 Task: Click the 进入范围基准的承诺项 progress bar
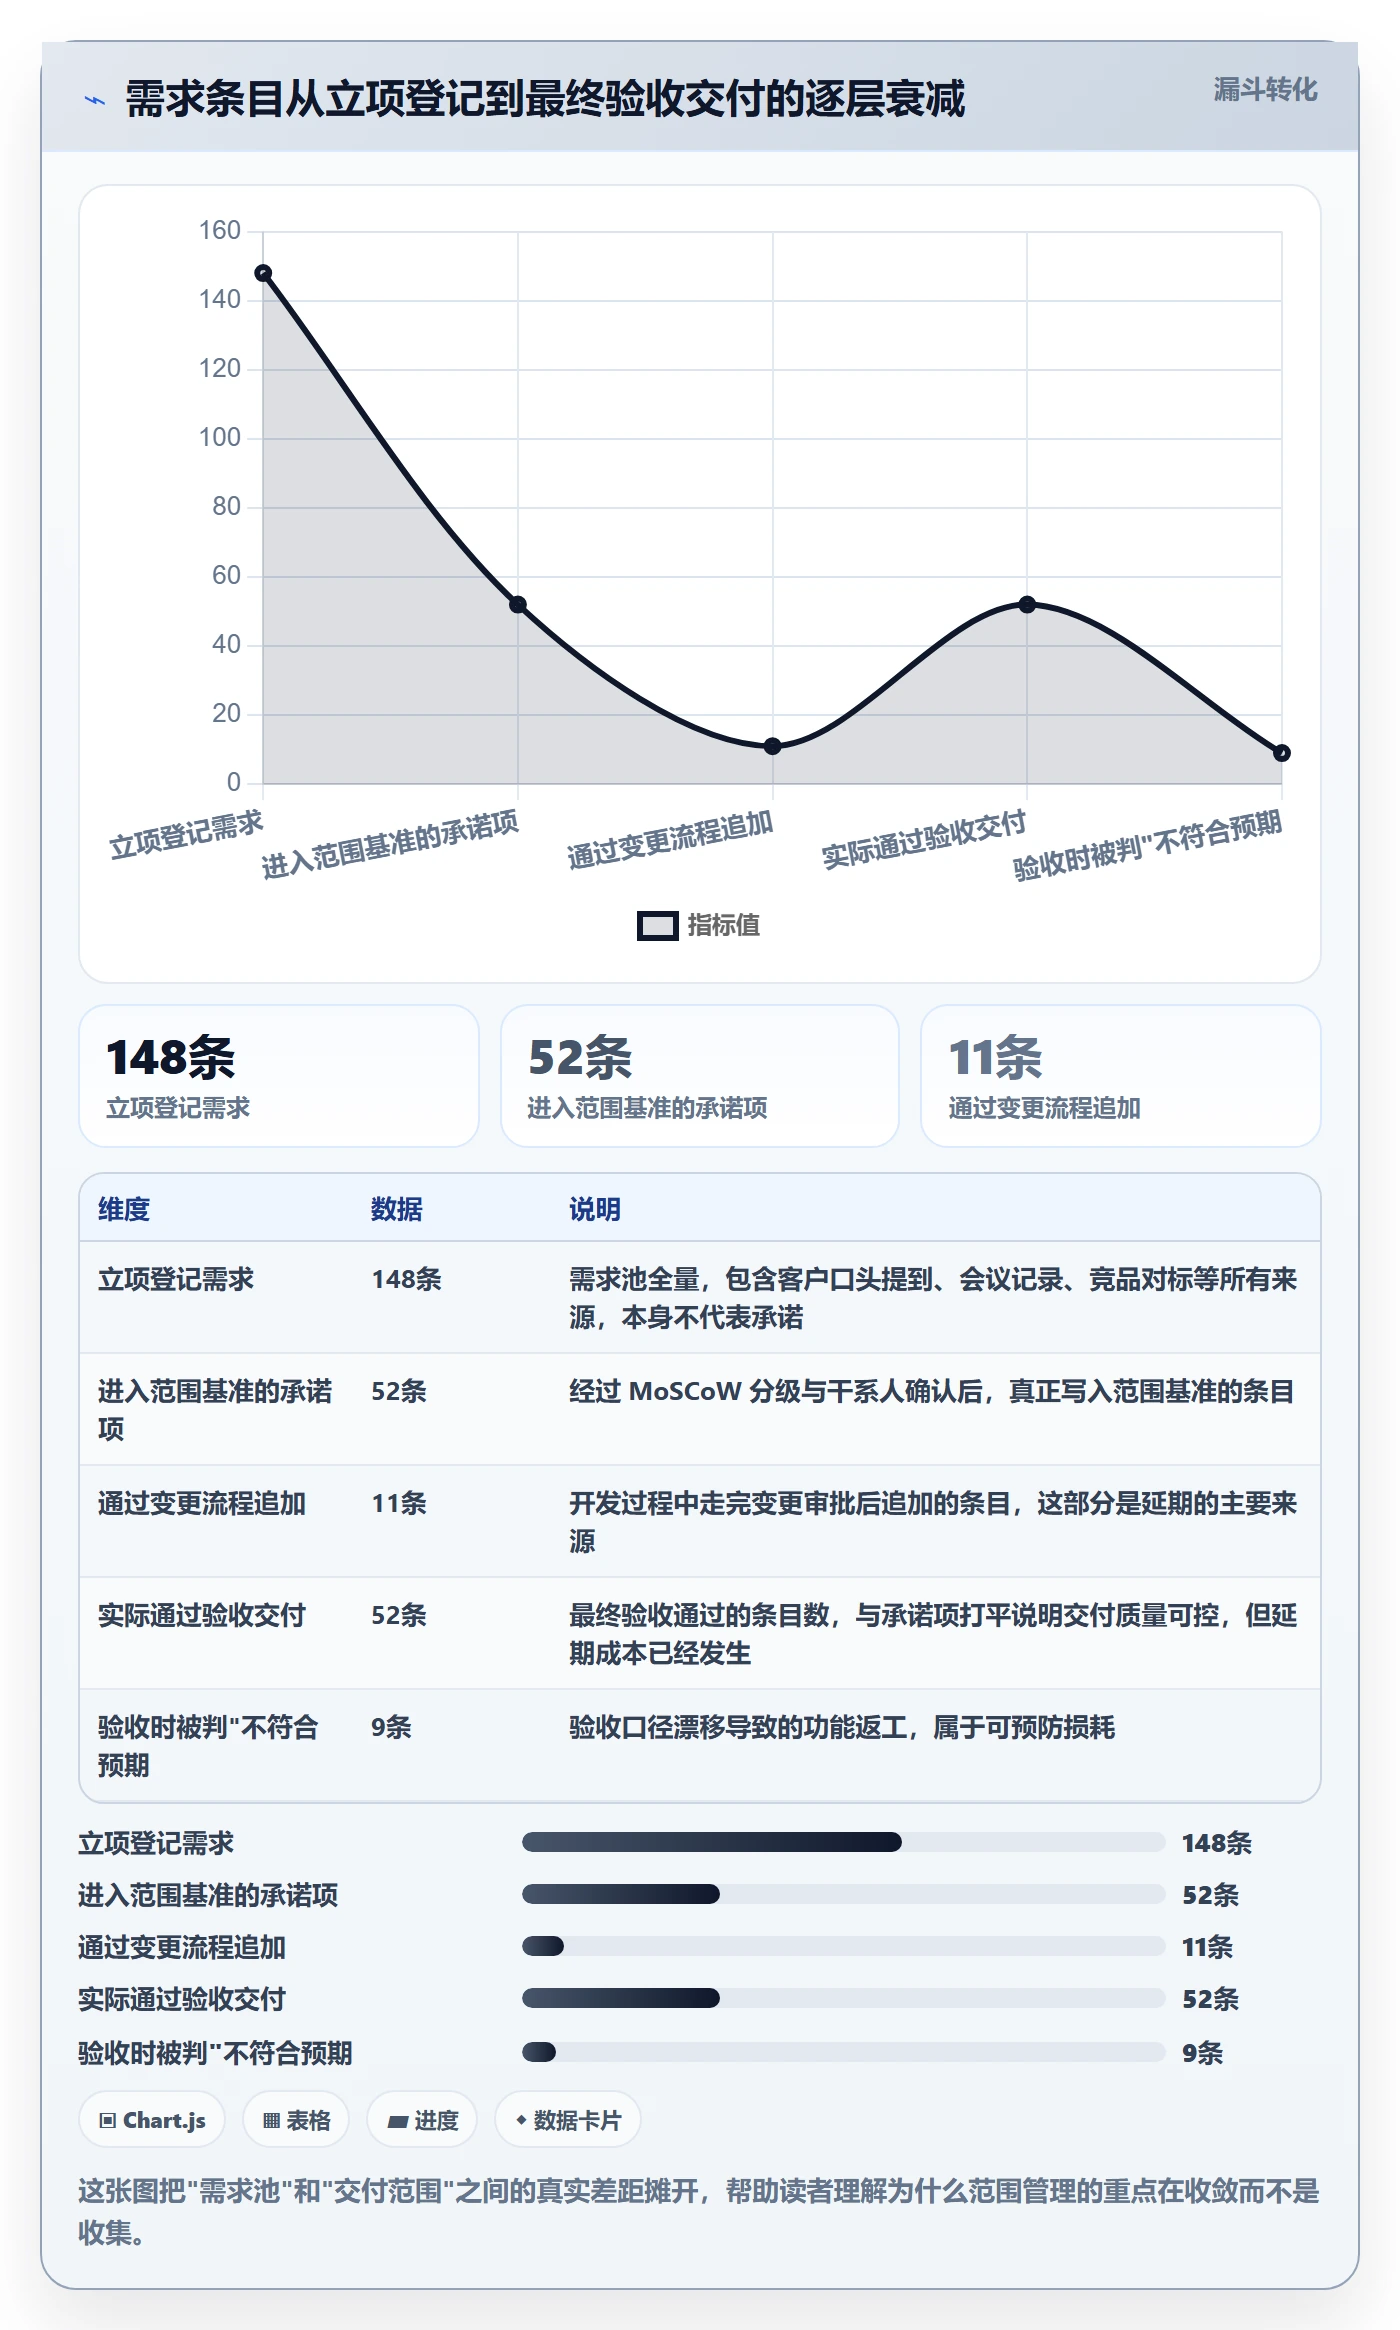click(x=843, y=1894)
